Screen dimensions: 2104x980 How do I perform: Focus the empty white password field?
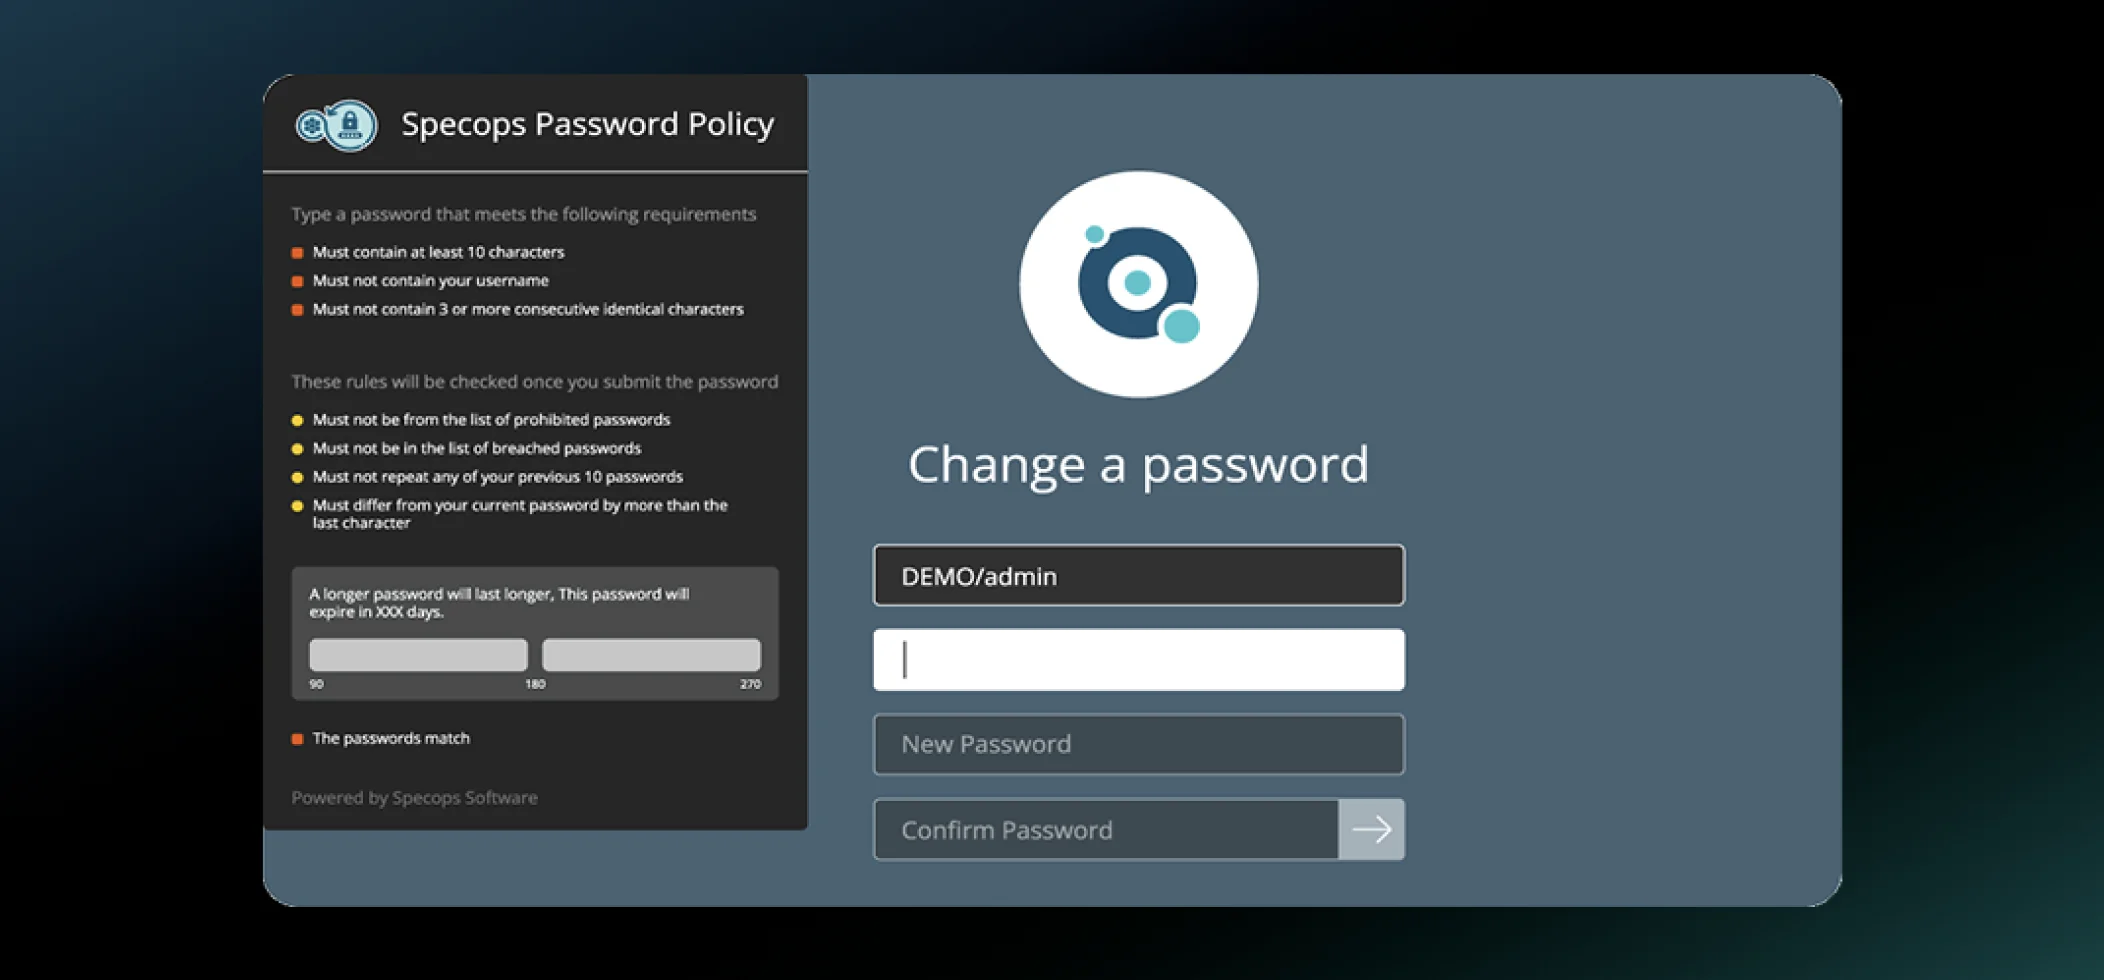point(1139,660)
